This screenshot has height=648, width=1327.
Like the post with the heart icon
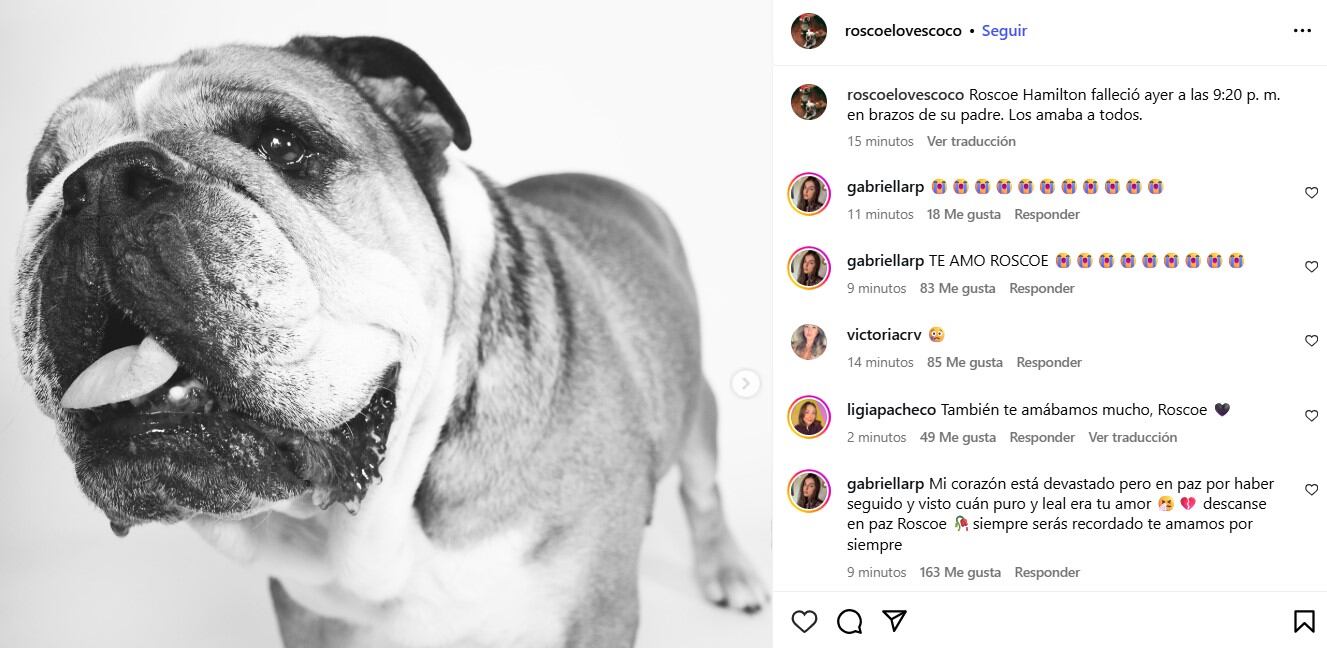click(804, 621)
